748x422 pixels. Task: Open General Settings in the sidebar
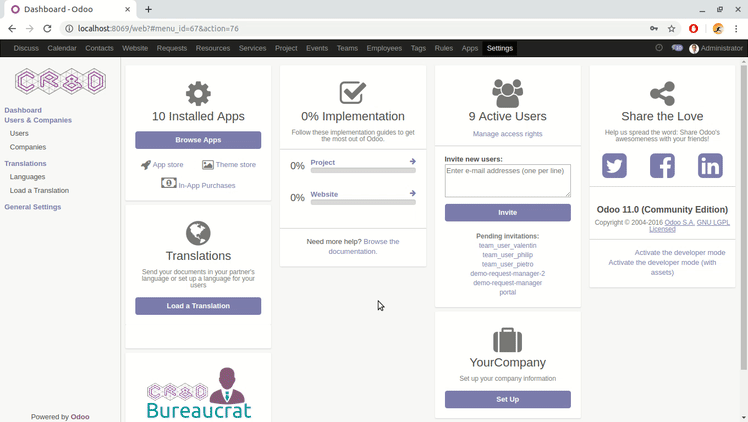[x=32, y=206]
